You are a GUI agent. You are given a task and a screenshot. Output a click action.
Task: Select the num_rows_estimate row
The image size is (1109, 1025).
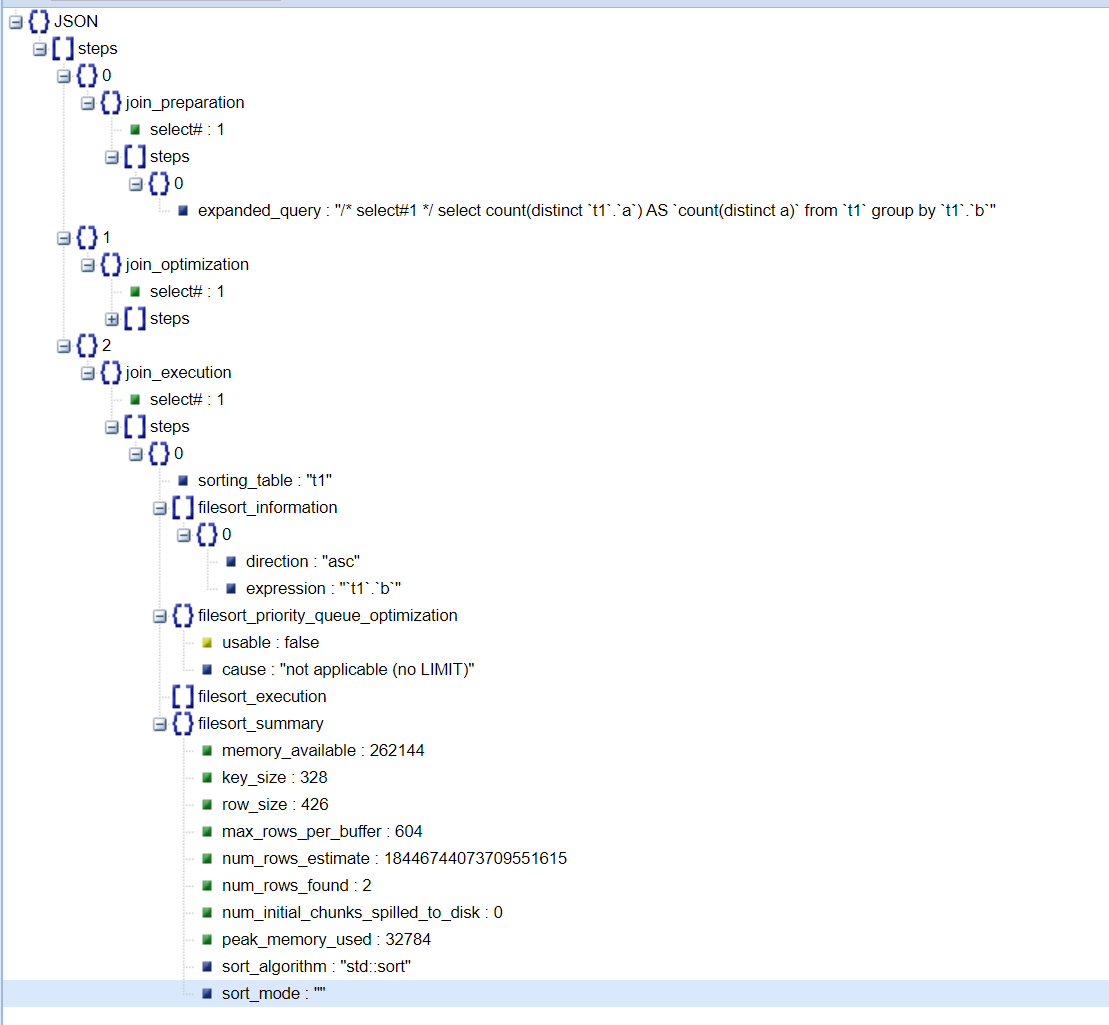(395, 859)
